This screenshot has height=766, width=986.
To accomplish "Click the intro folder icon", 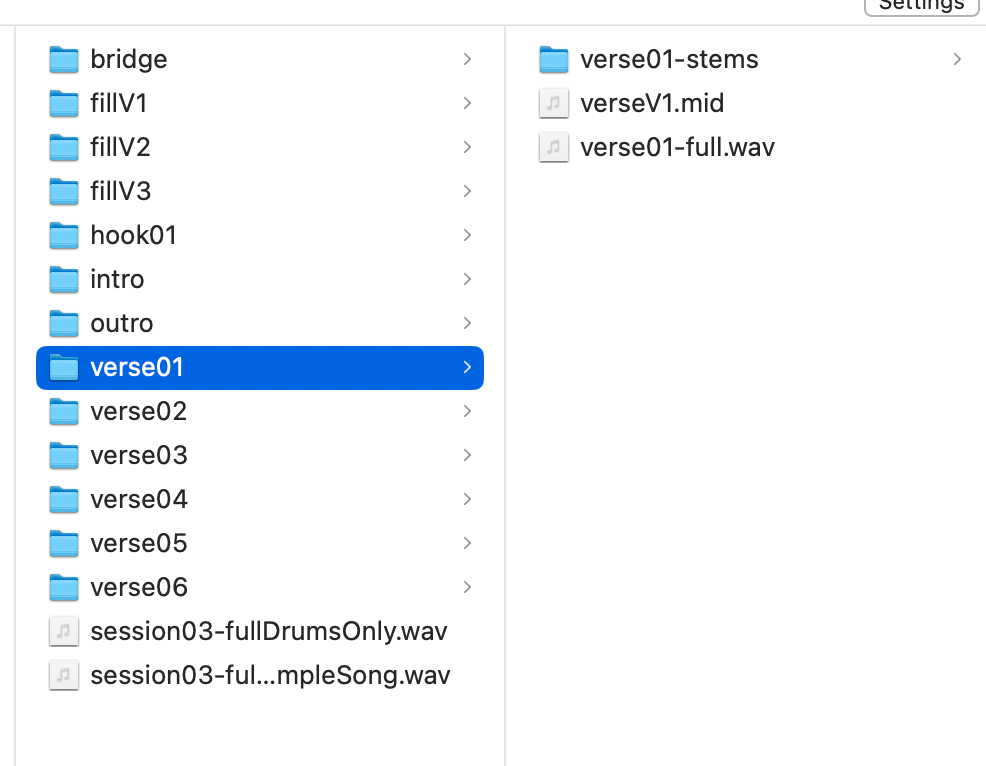I will [x=64, y=280].
